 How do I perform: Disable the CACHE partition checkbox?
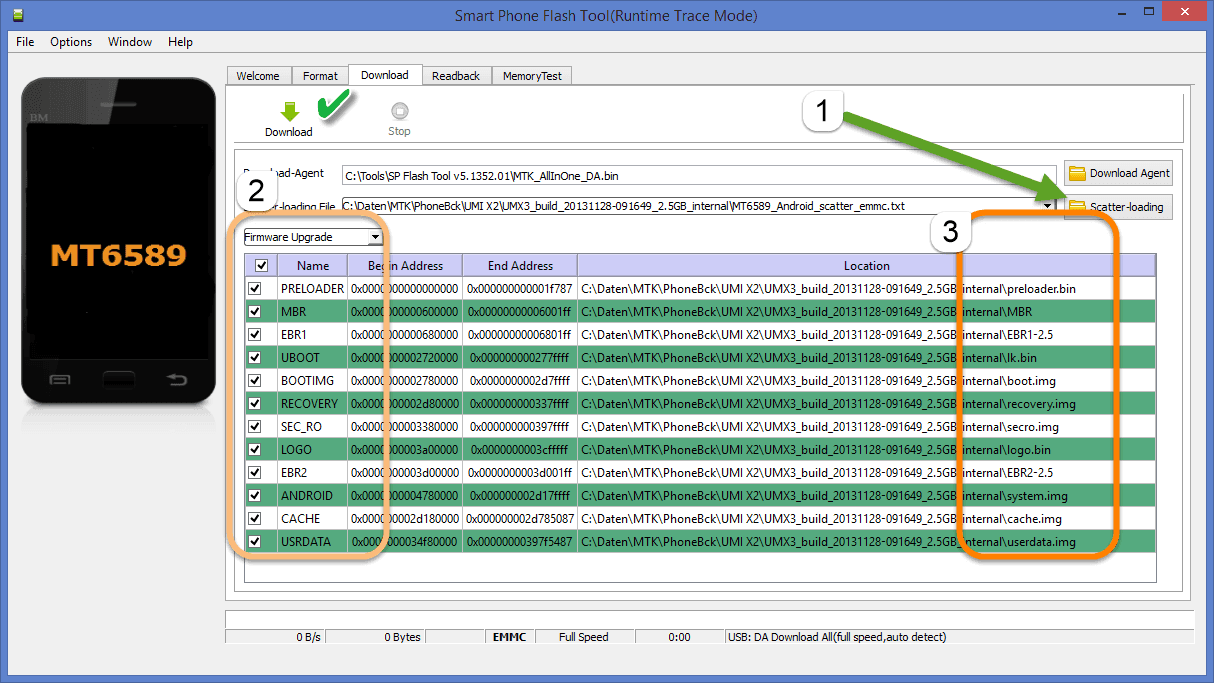255,518
